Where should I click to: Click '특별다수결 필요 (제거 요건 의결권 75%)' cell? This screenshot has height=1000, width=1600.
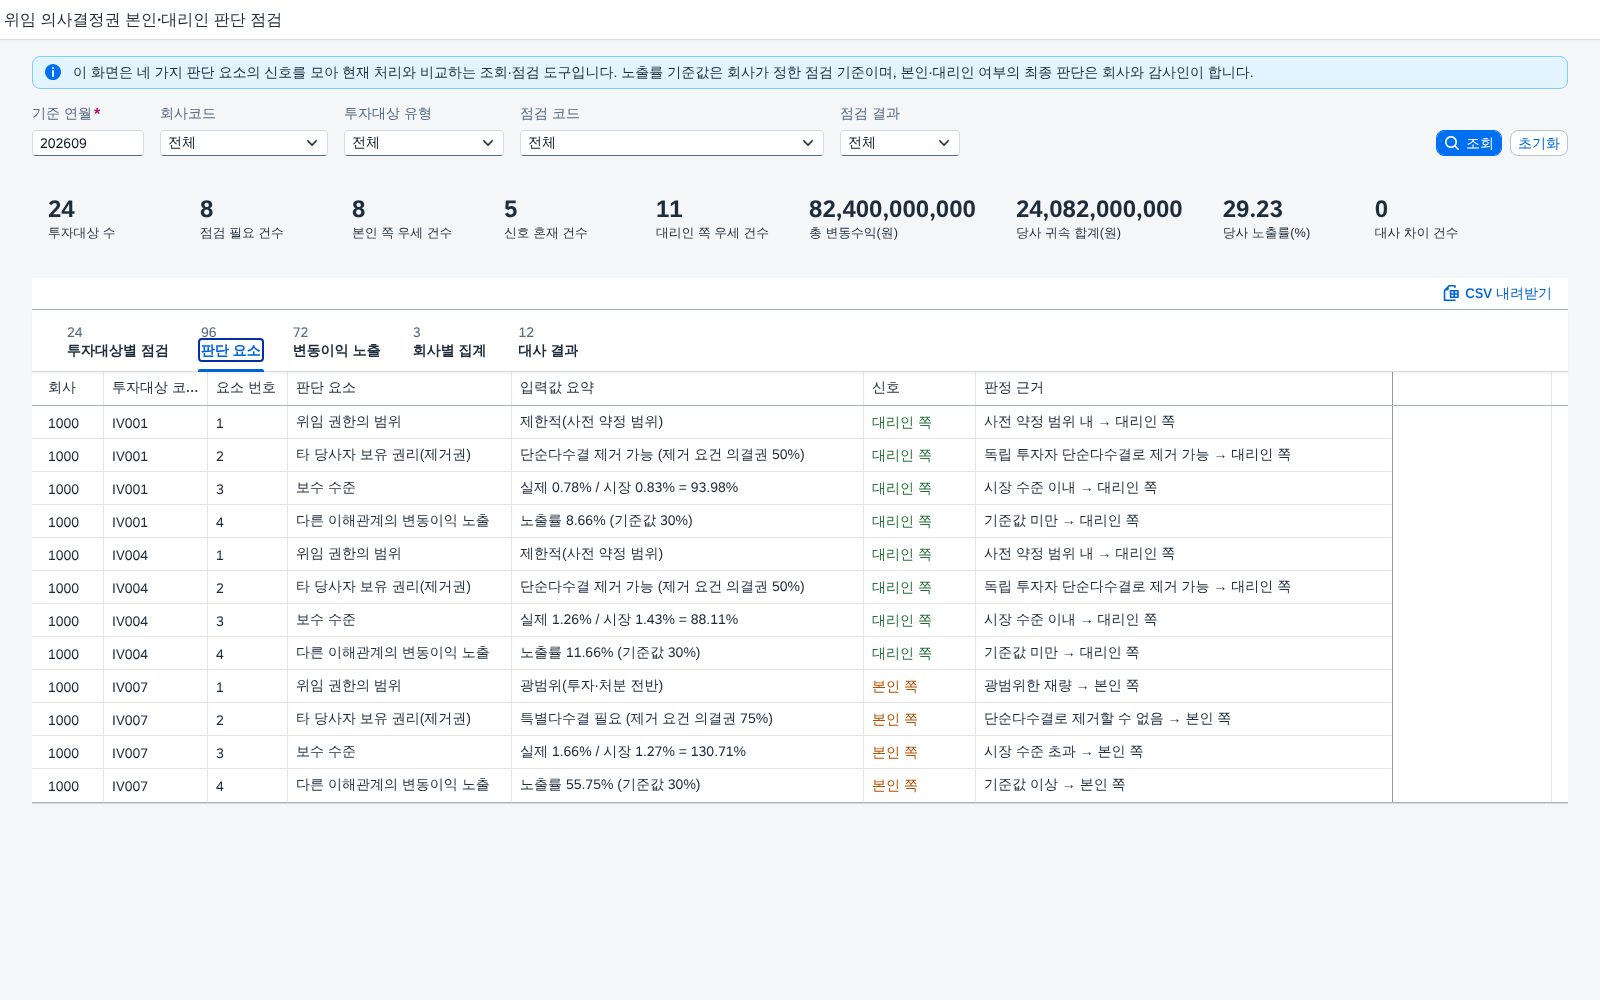(x=687, y=719)
